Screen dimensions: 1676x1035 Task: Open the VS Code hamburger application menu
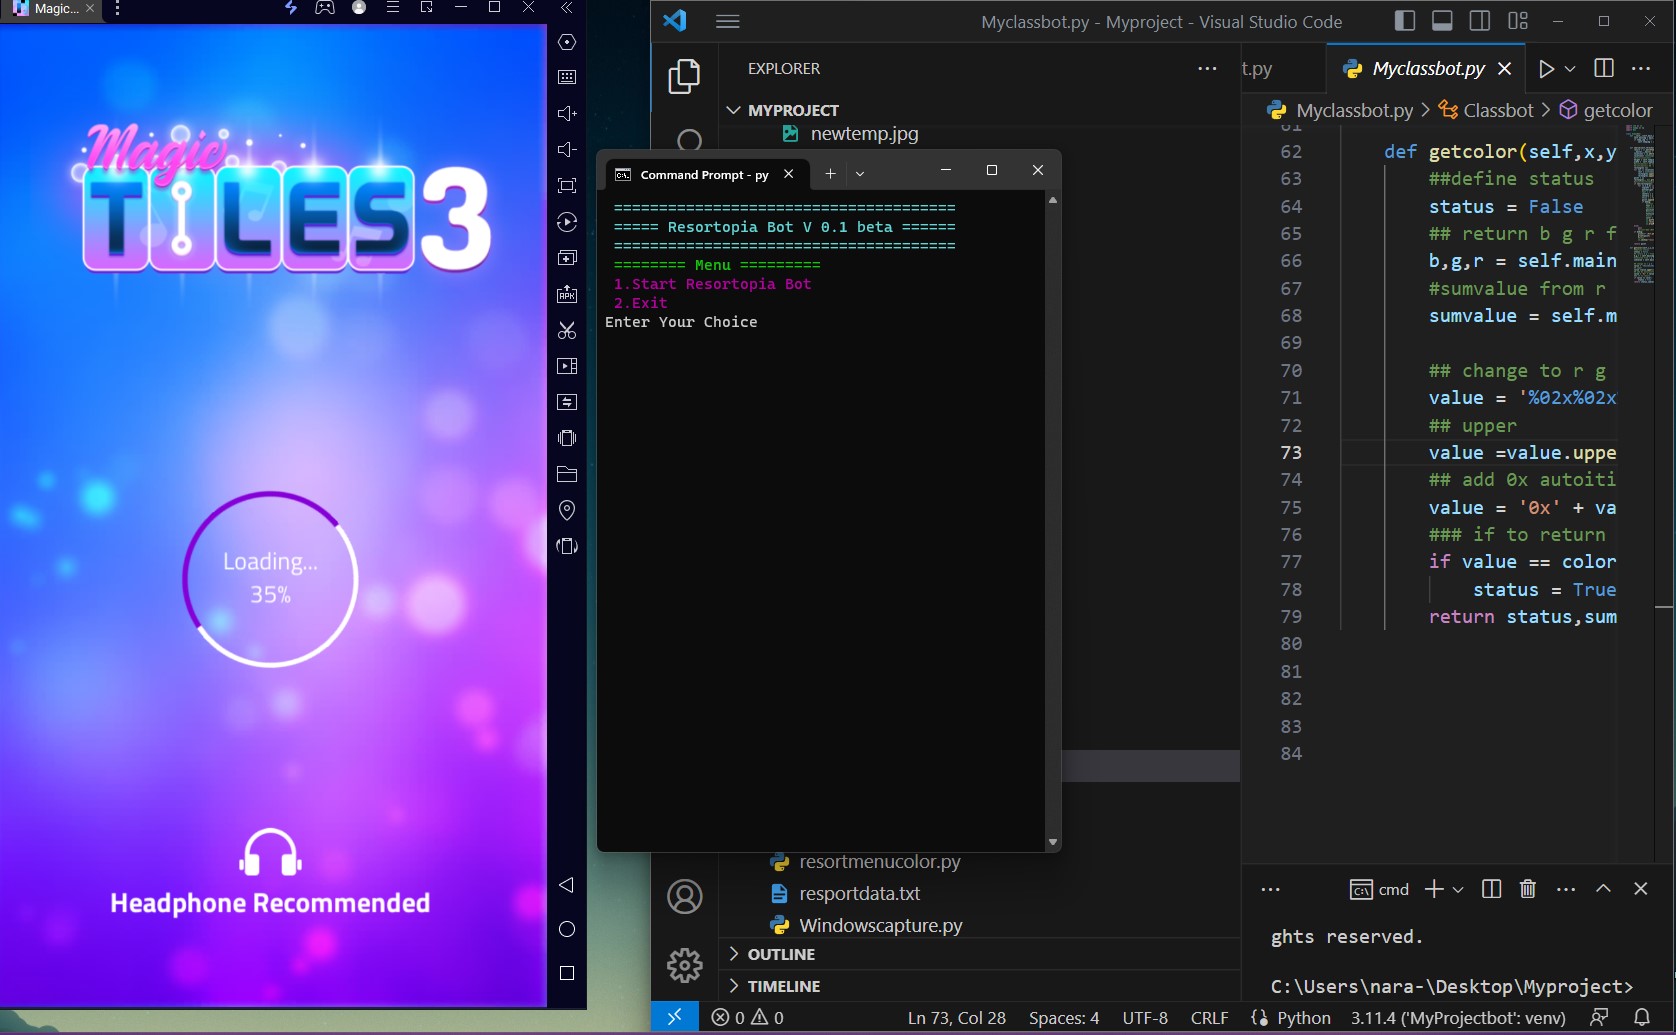click(x=728, y=21)
